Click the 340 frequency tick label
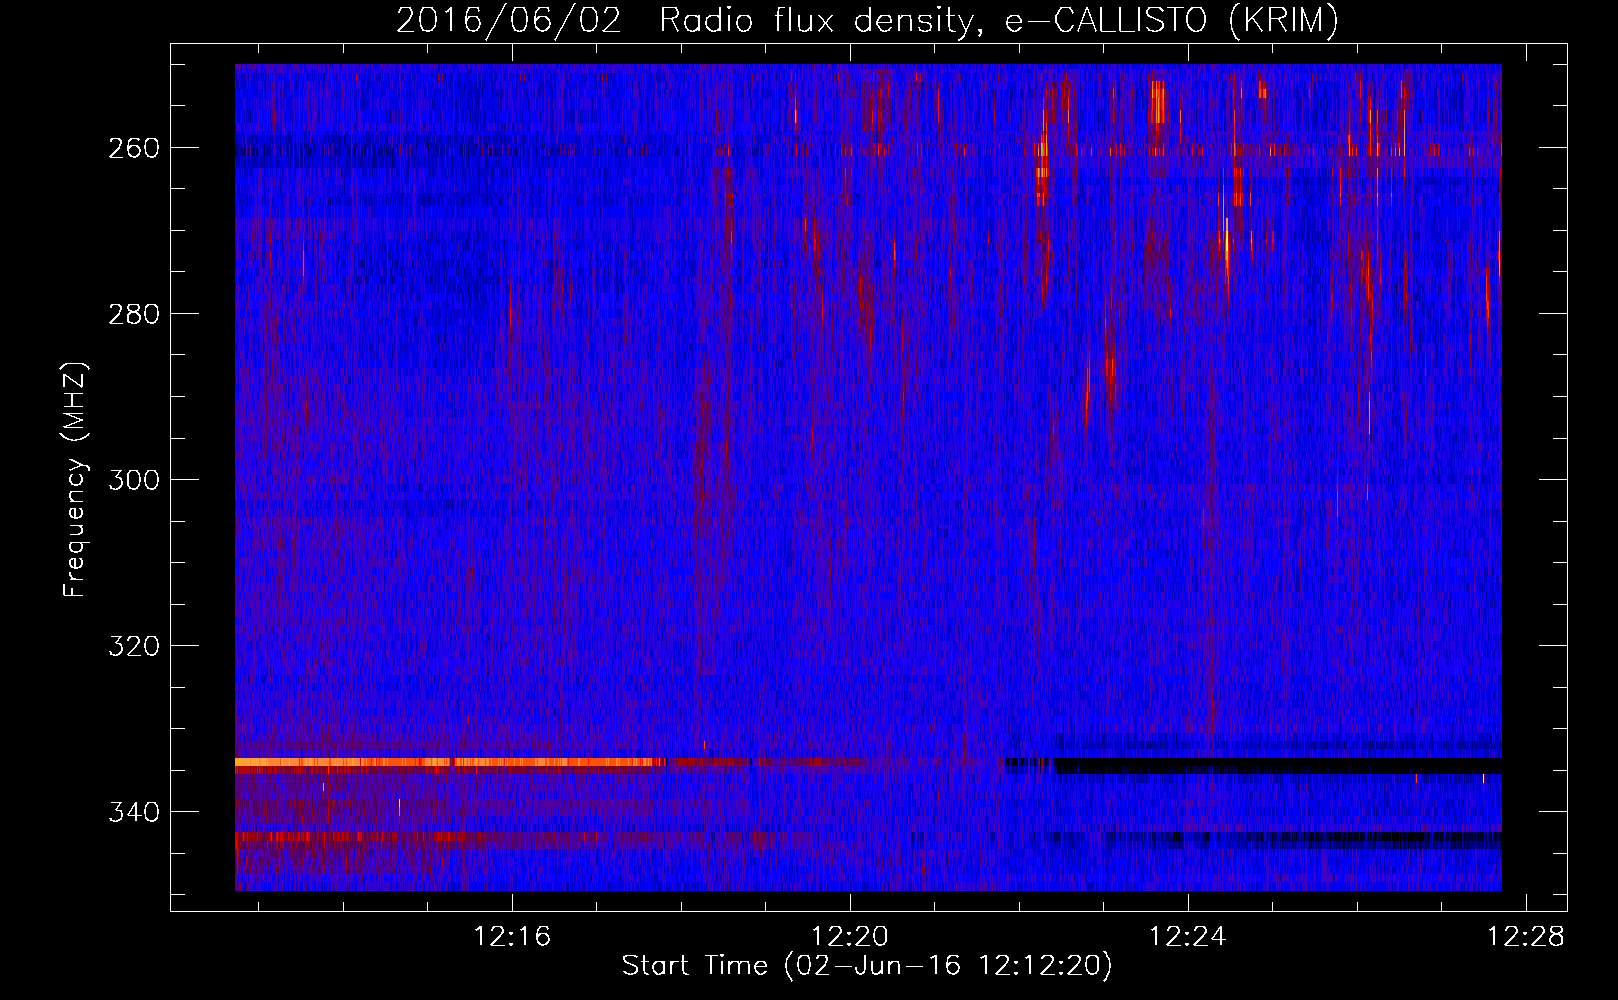1618x1000 pixels. [134, 812]
